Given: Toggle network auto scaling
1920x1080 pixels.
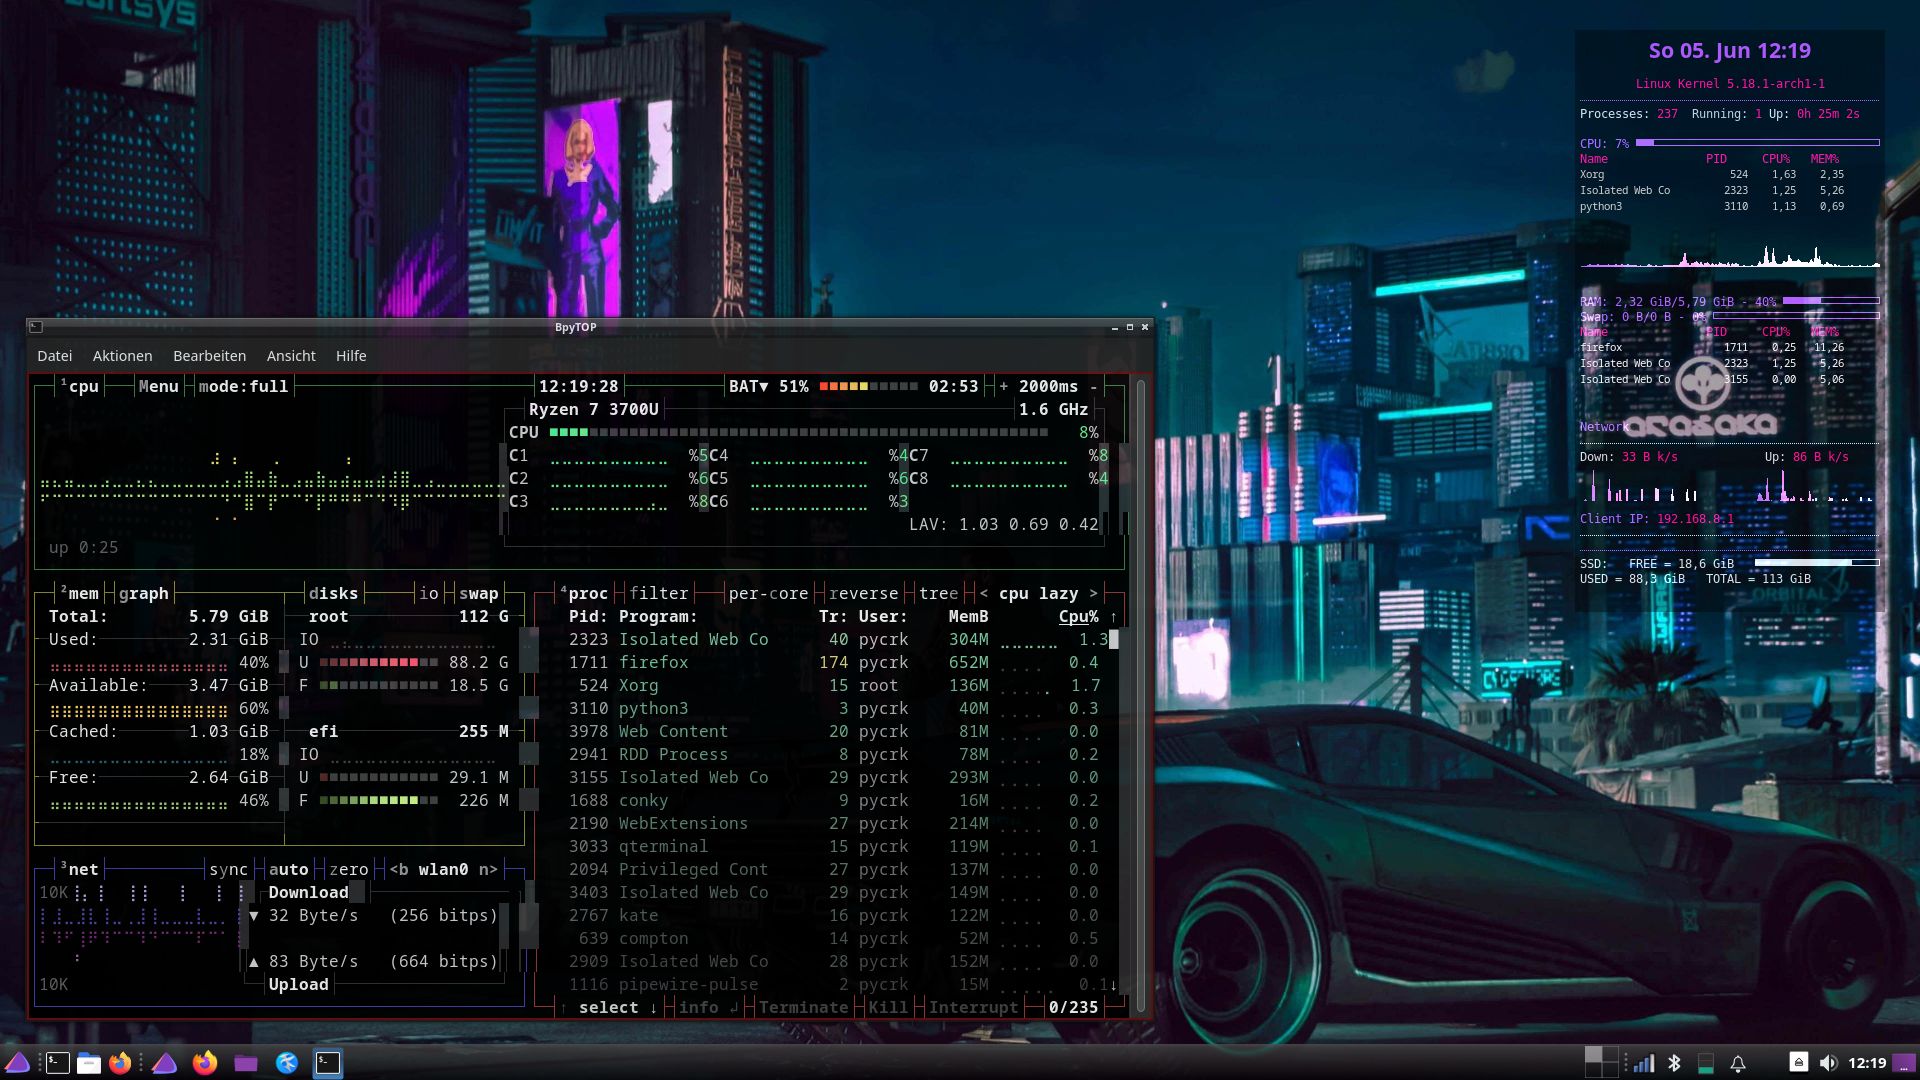Looking at the screenshot, I should pos(288,869).
